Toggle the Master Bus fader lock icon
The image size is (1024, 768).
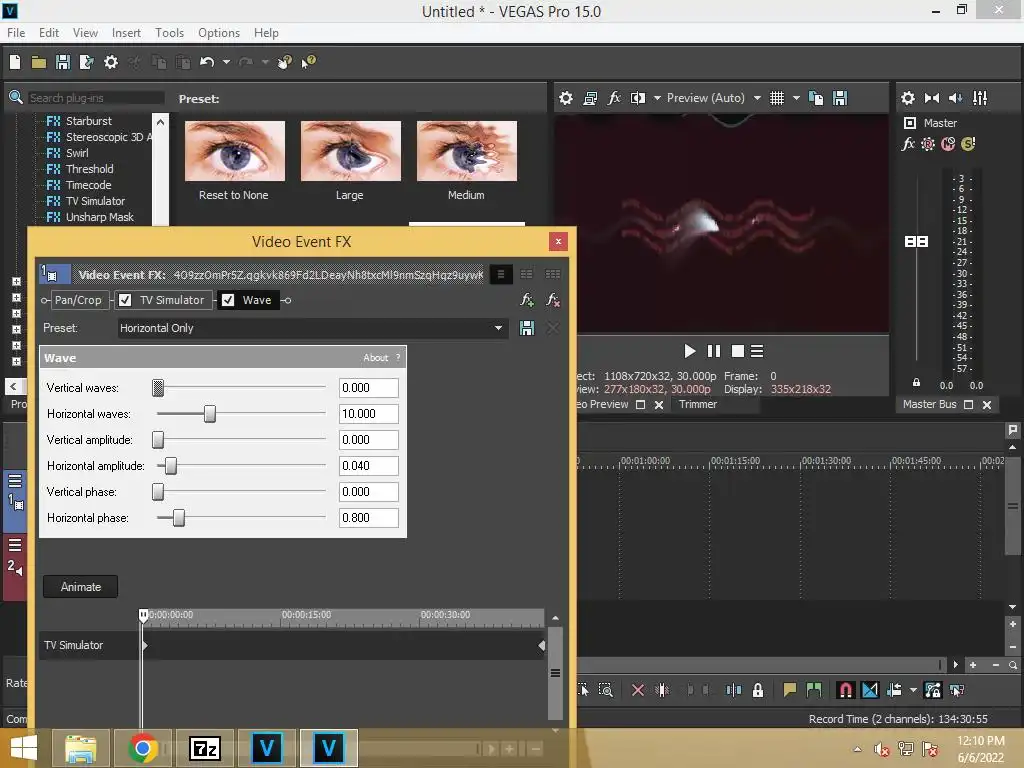pos(916,383)
